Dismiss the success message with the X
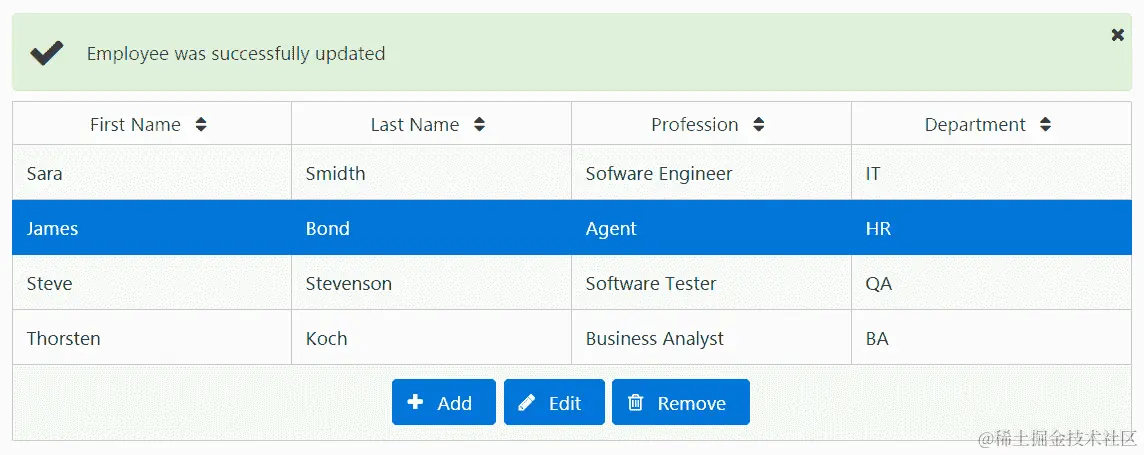 (x=1118, y=35)
